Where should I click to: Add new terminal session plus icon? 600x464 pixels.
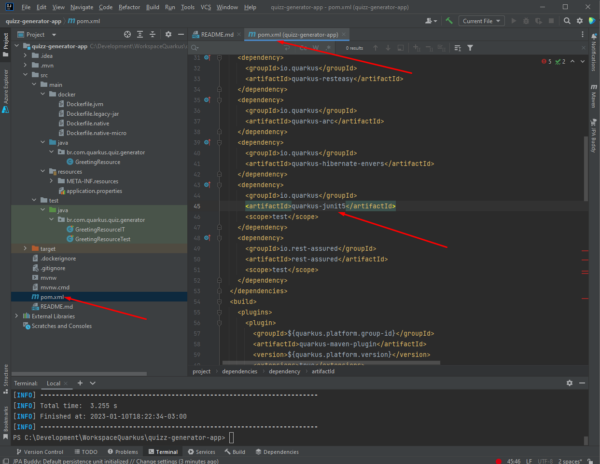click(80, 383)
